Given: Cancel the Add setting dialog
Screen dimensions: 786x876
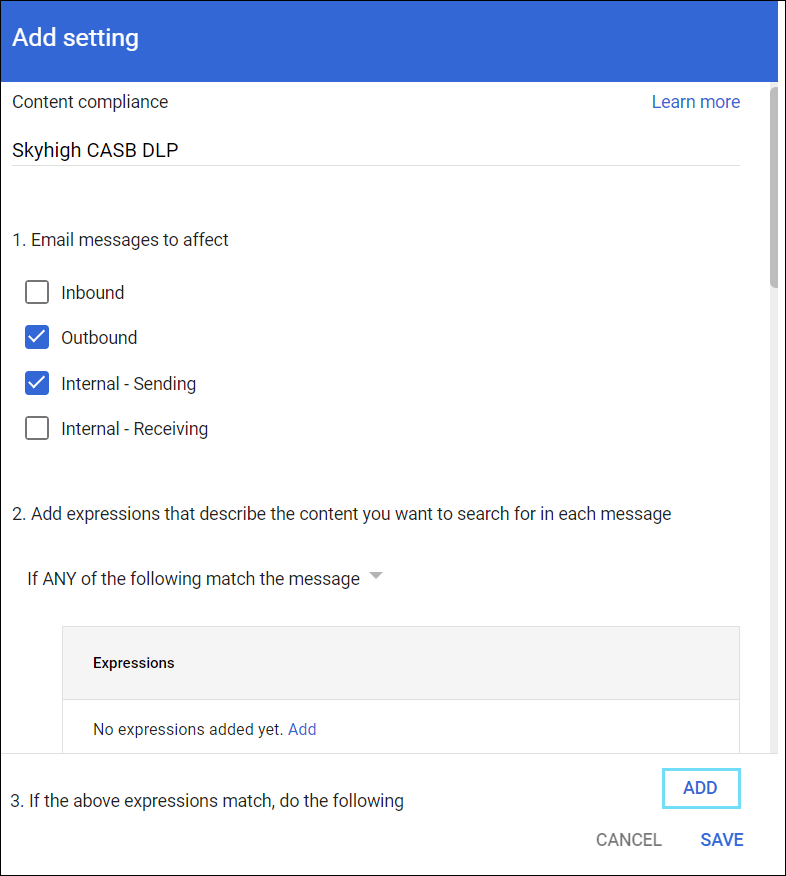Looking at the screenshot, I should 628,840.
